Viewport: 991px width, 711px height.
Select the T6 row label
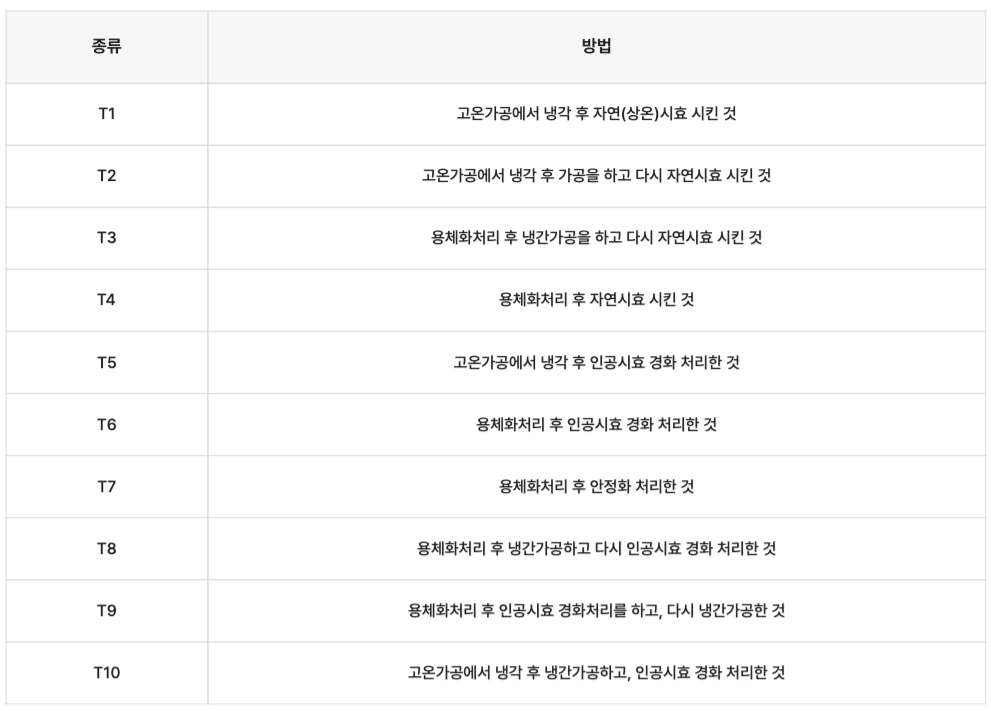click(106, 424)
